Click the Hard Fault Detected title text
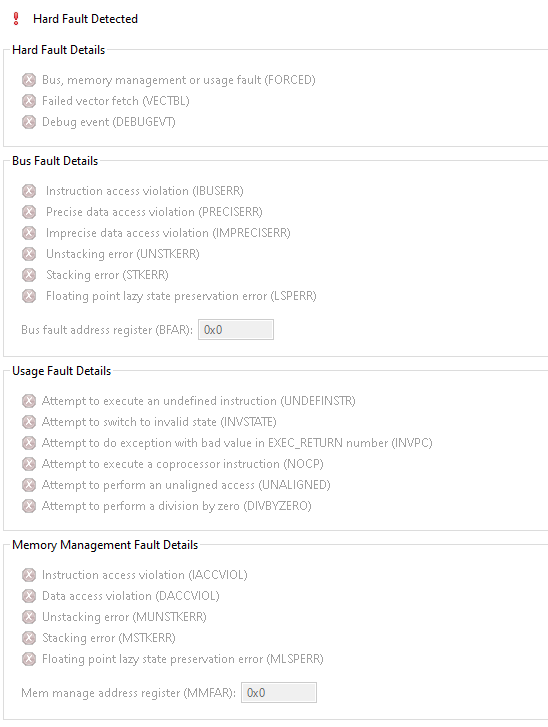This screenshot has width=548, height=727. pyautogui.click(x=85, y=19)
